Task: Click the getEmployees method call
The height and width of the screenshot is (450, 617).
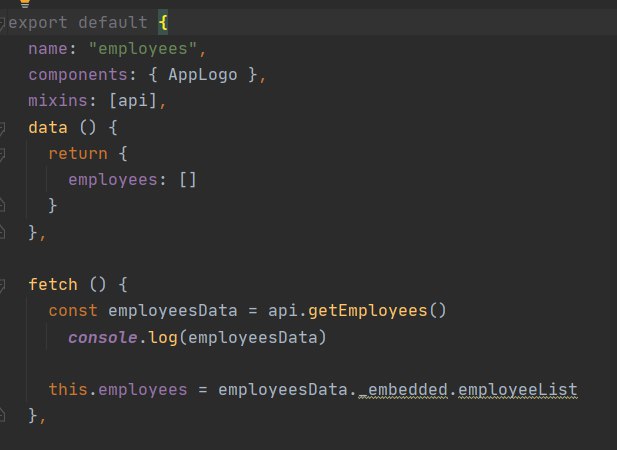Action: [x=368, y=311]
